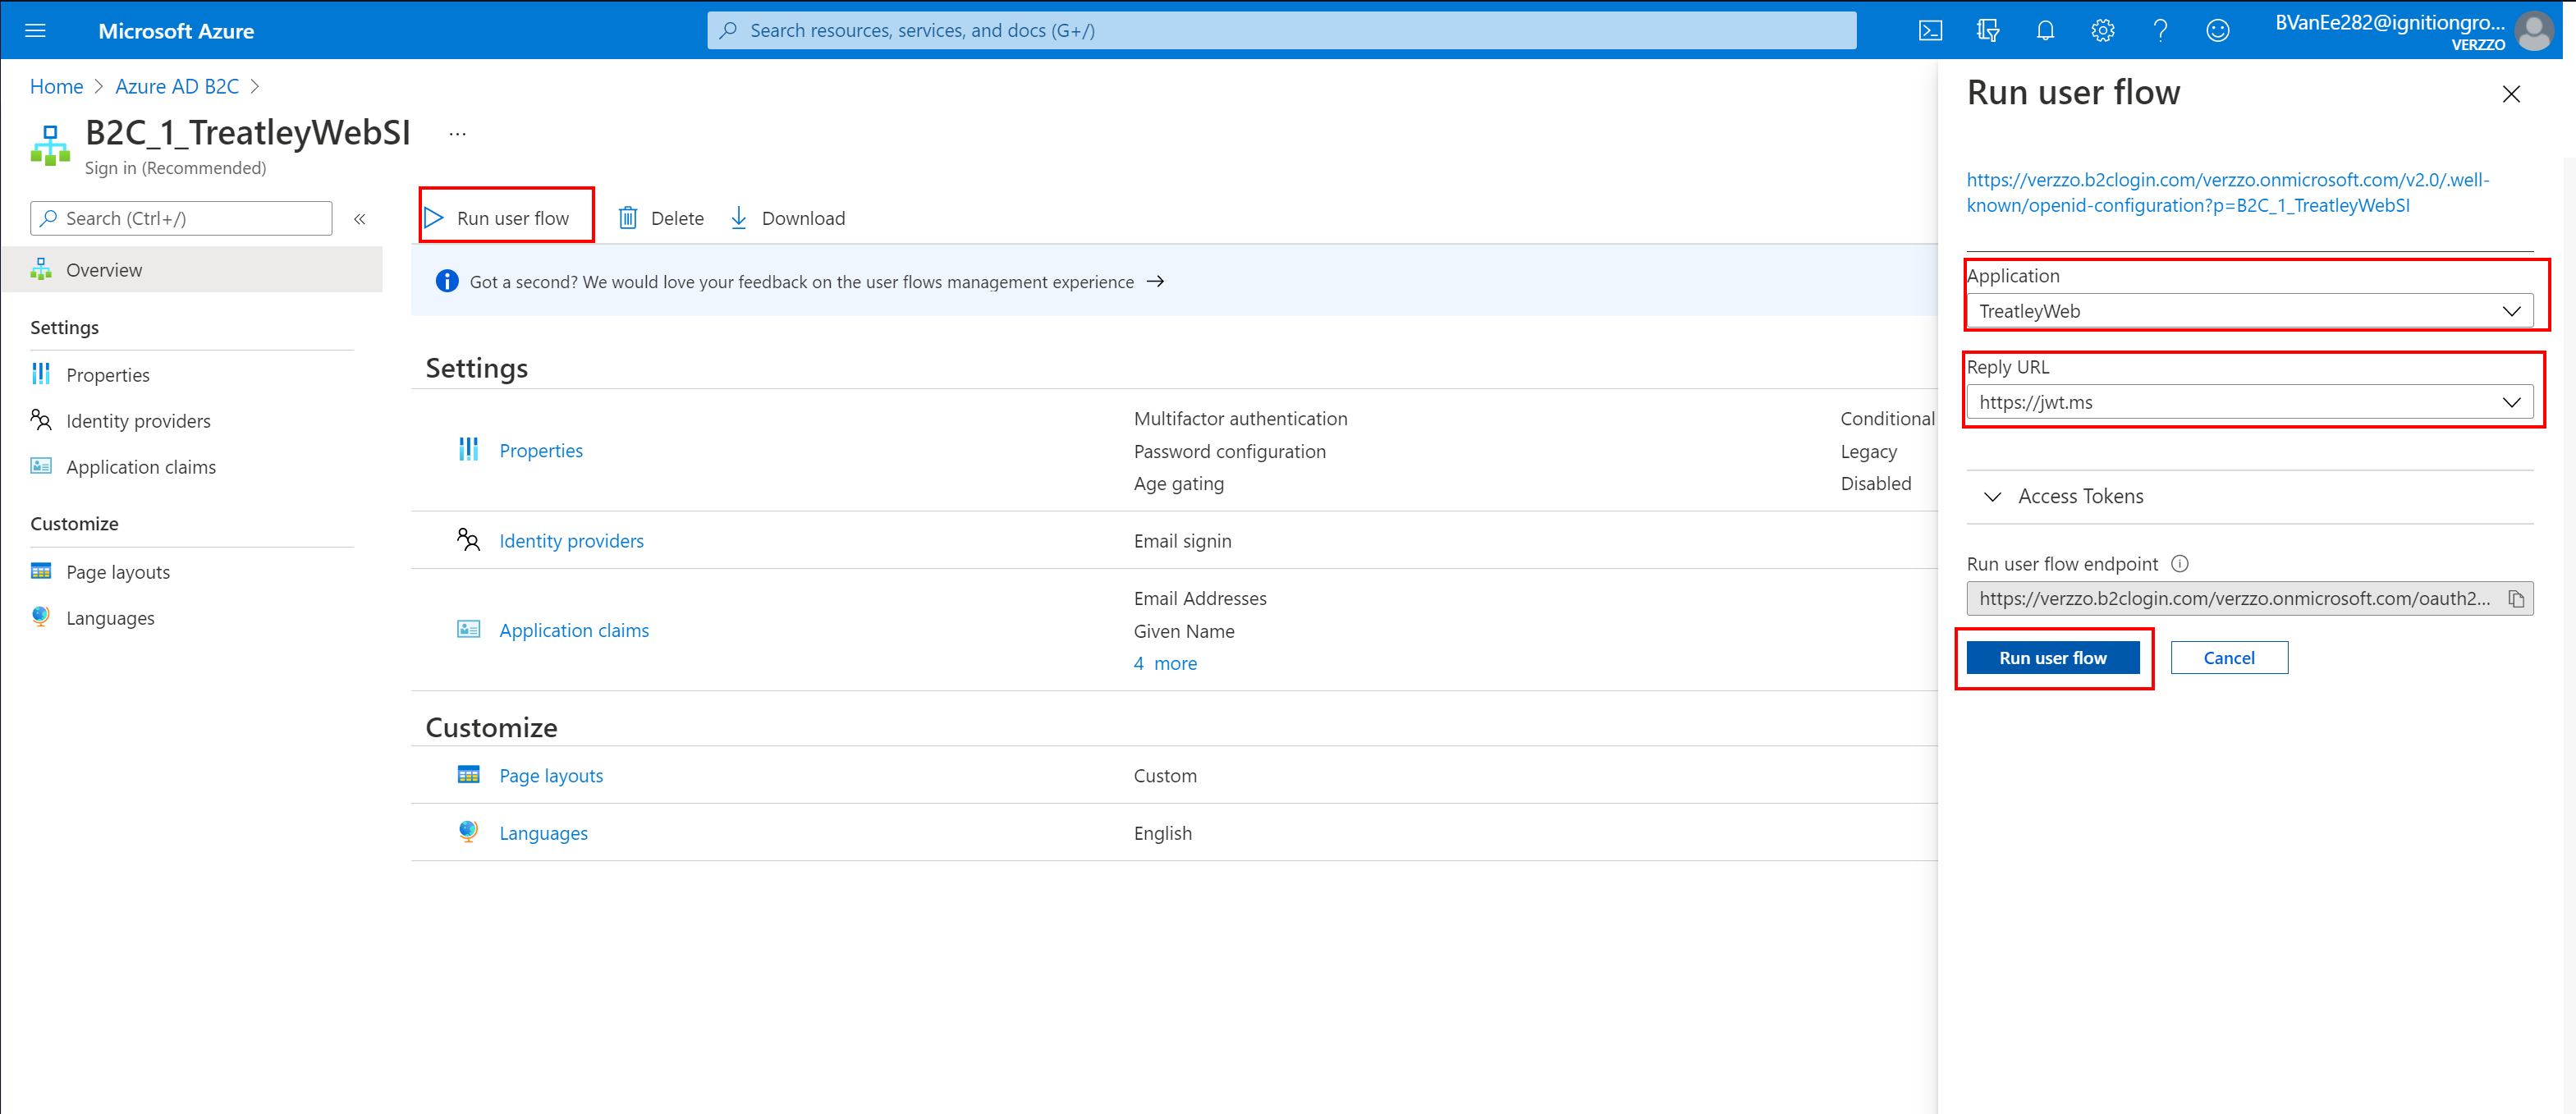This screenshot has width=2576, height=1114.
Task: Click the blue Run user flow button
Action: (2052, 658)
